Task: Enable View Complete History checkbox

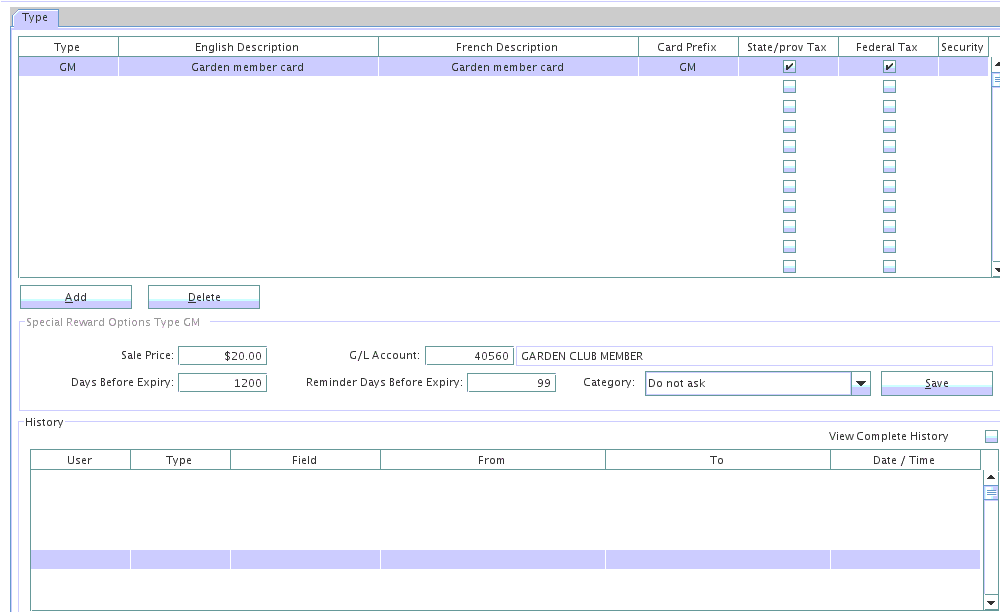Action: 991,436
